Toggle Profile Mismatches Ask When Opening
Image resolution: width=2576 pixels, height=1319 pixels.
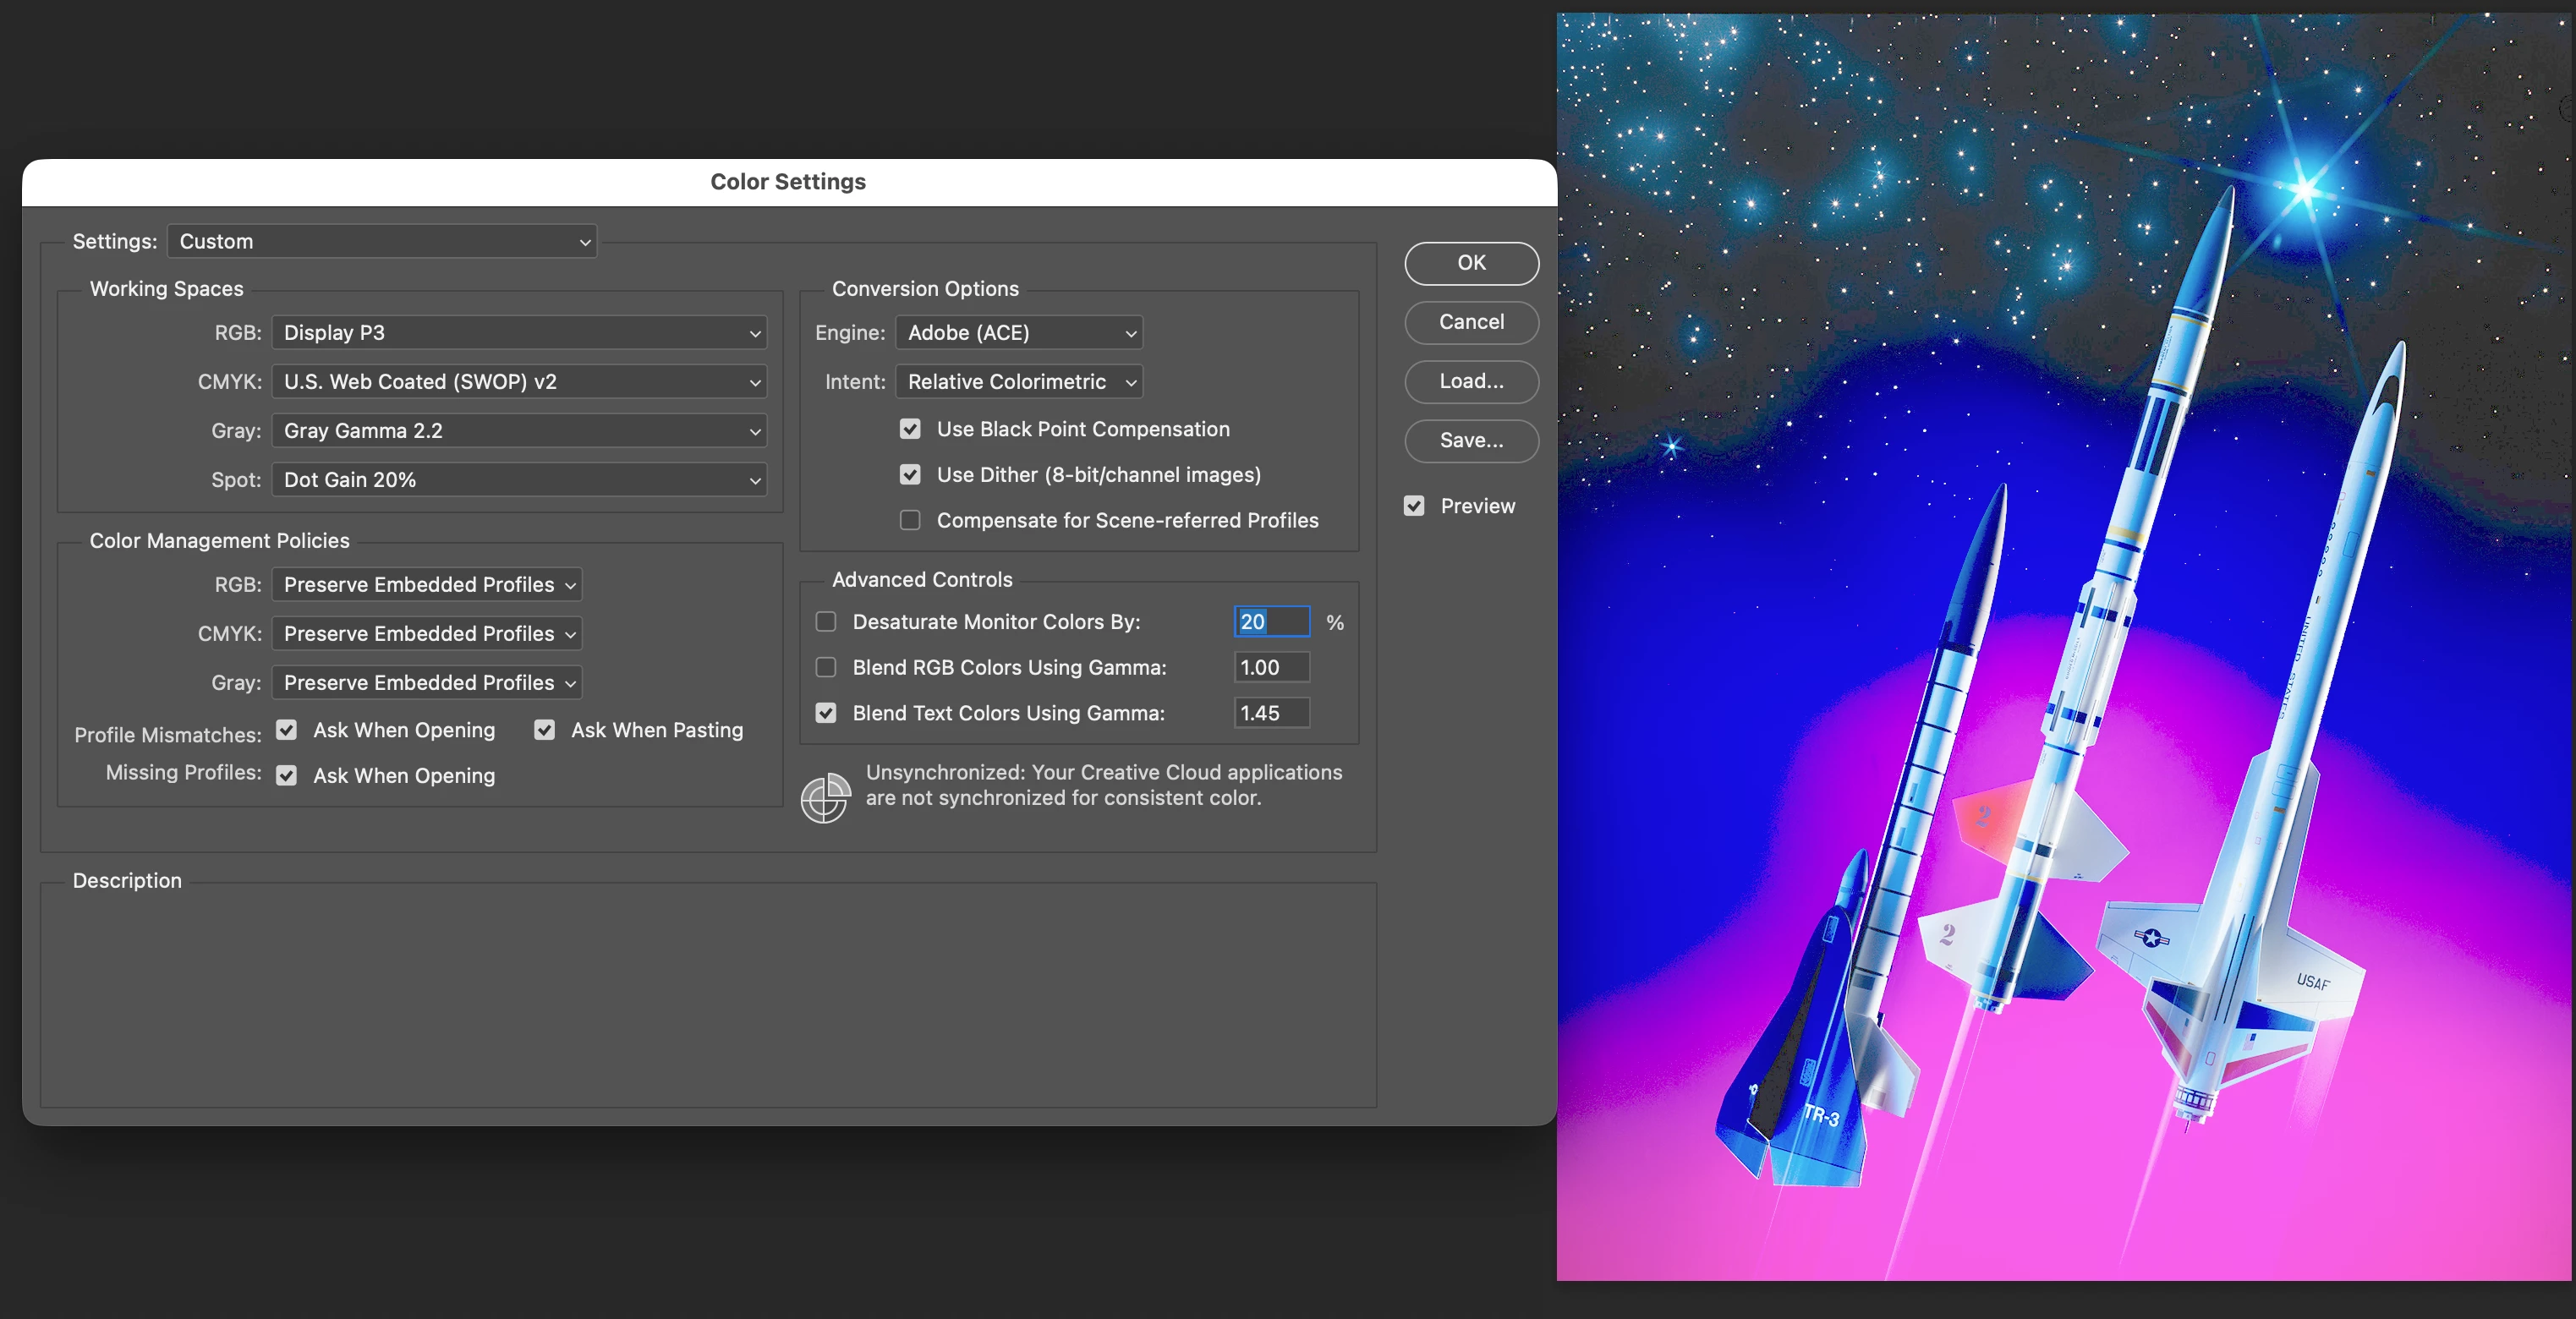[287, 730]
